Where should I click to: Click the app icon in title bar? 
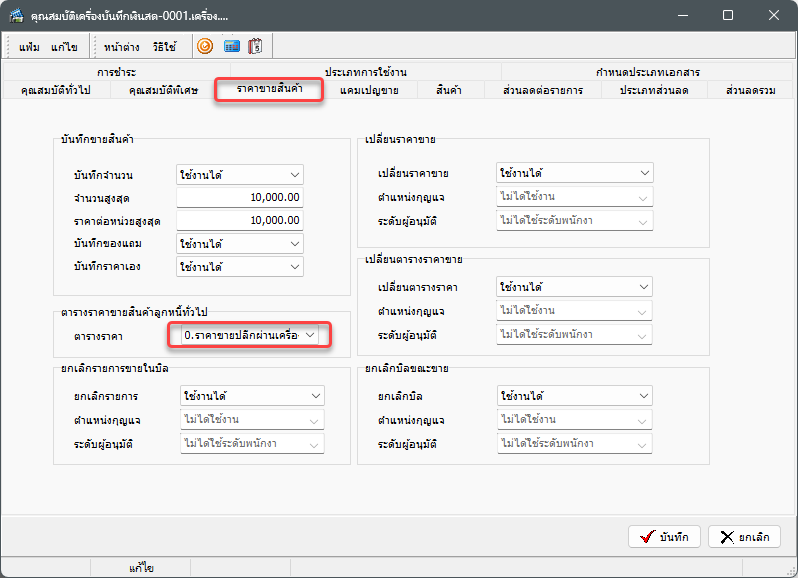pyautogui.click(x=16, y=16)
